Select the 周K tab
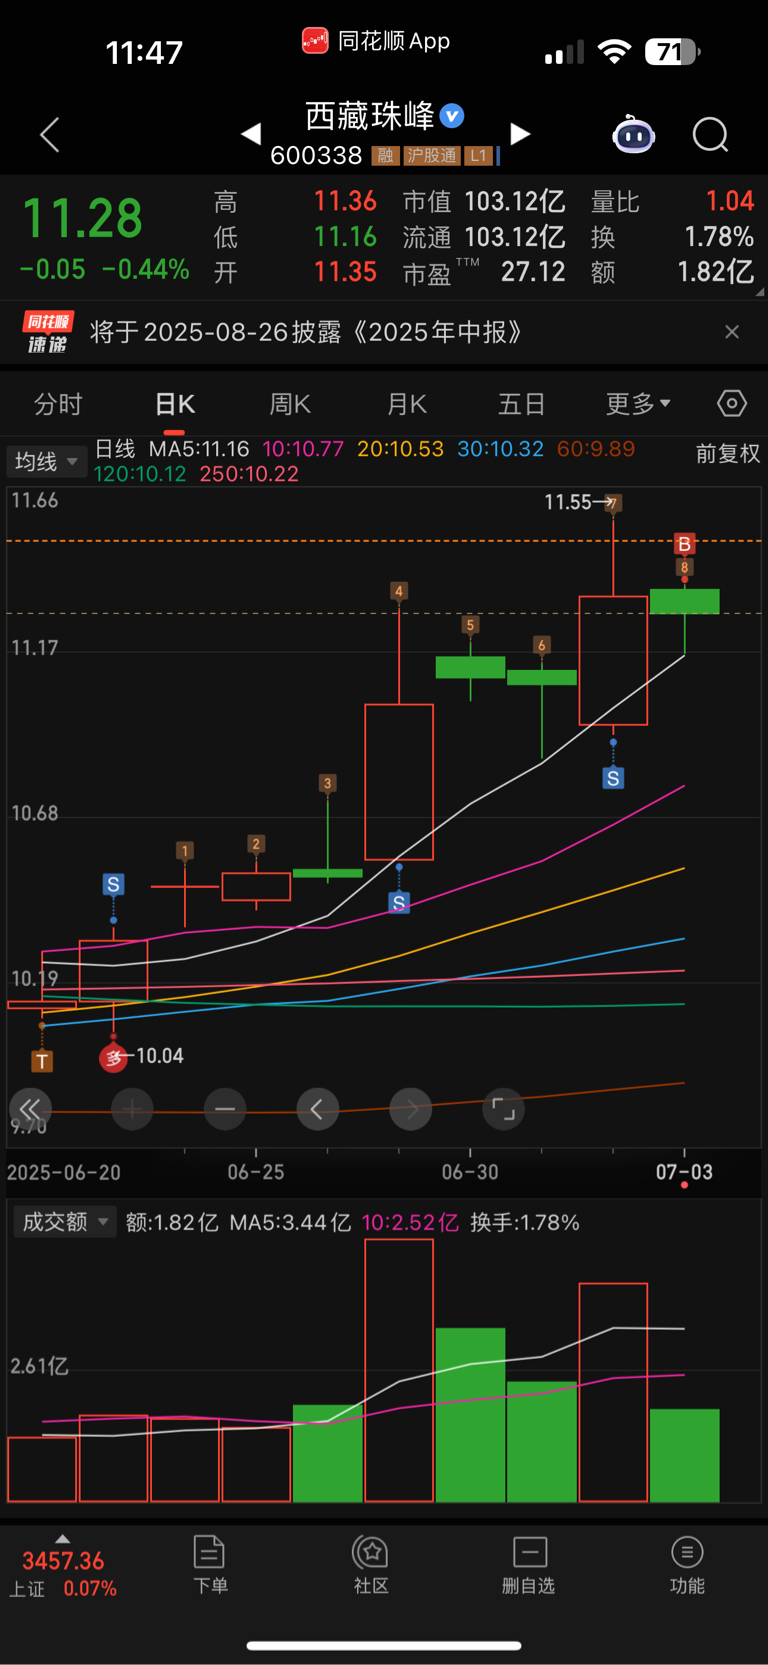This screenshot has width=768, height=1665. pos(290,404)
